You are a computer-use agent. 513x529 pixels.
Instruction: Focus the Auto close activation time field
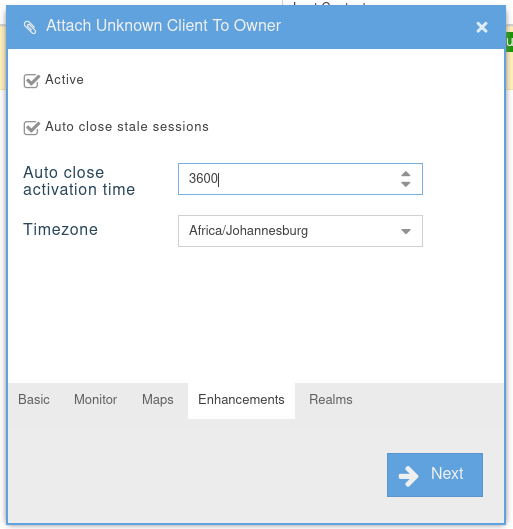(300, 179)
